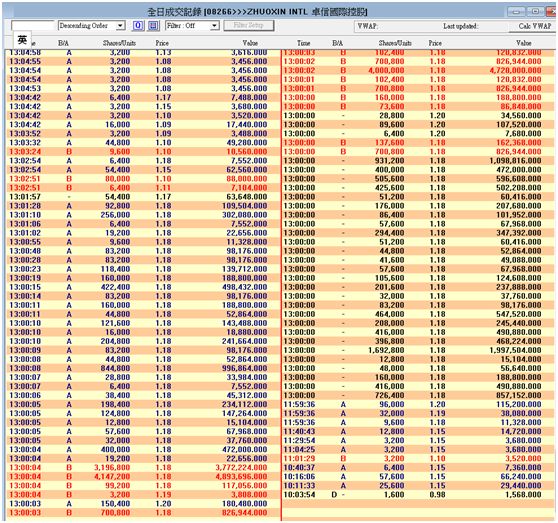Image resolution: width=558 pixels, height=523 pixels.
Task: Click the 'Last updated:' label
Action: (x=460, y=26)
